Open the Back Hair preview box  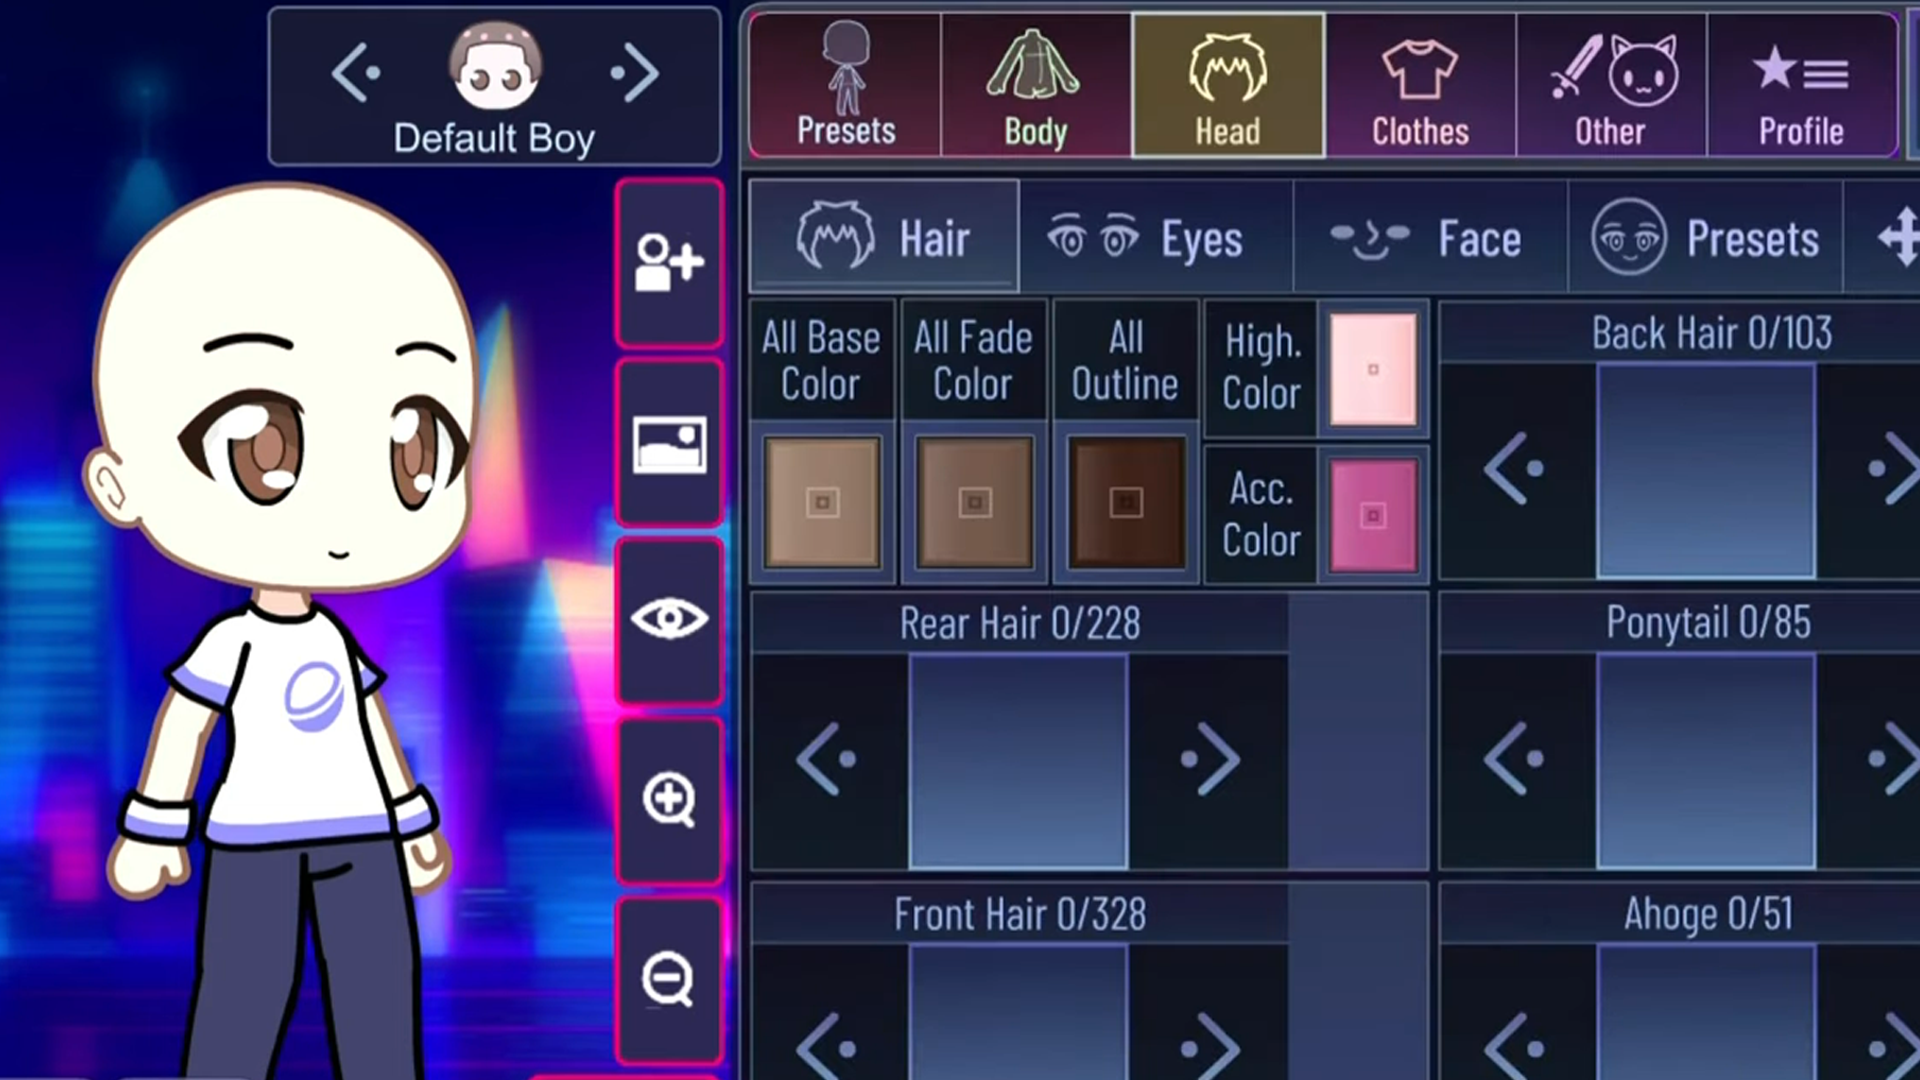pyautogui.click(x=1706, y=471)
